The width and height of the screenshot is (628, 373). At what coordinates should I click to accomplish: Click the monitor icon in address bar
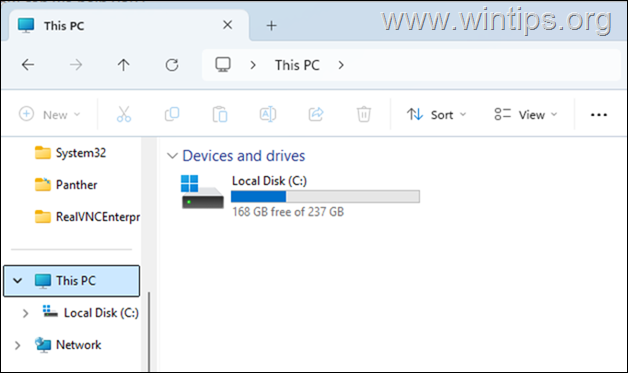[223, 65]
